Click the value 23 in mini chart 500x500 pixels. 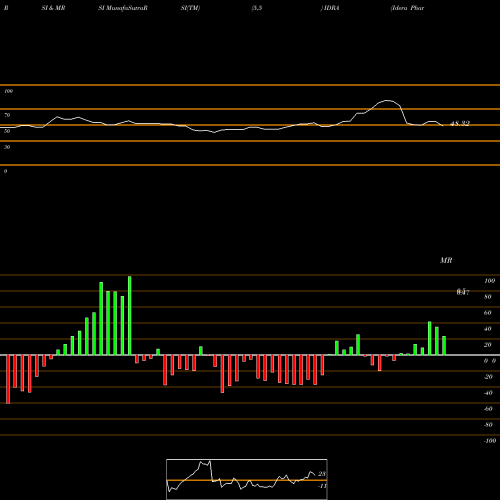322,474
